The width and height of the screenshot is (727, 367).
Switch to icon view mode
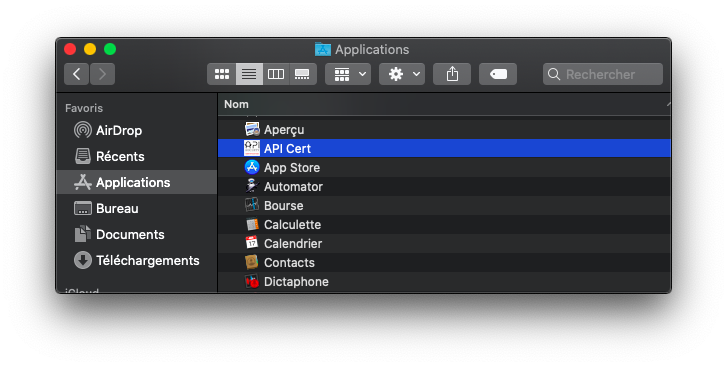tap(222, 74)
